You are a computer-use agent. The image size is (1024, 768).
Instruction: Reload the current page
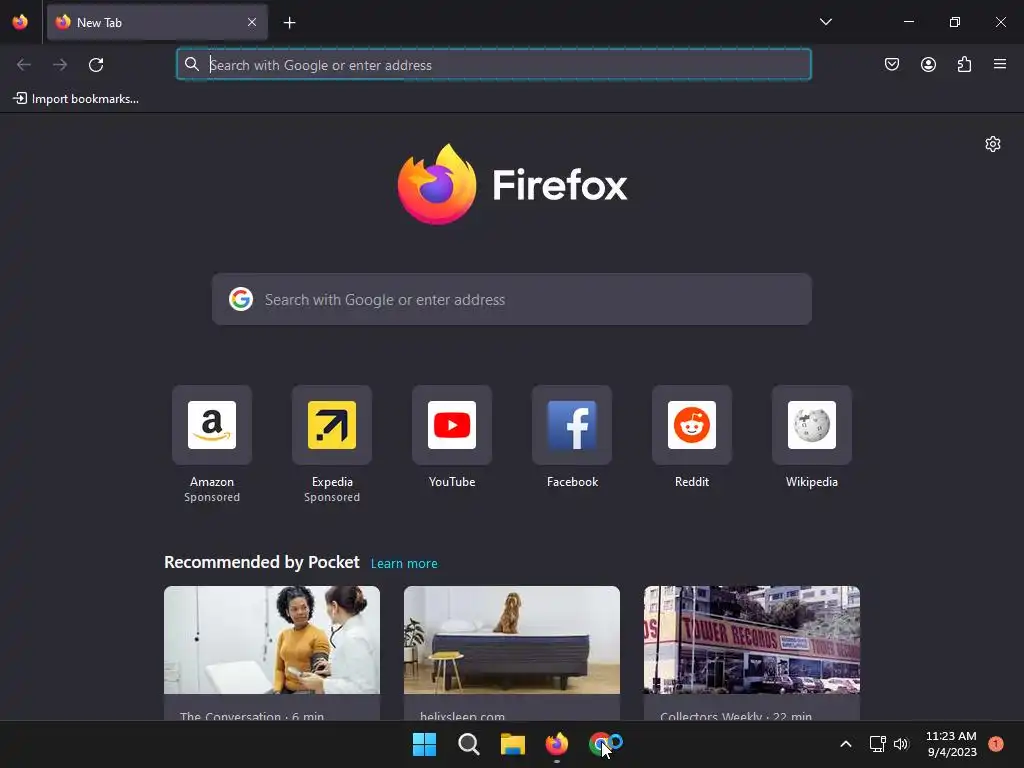(x=96, y=65)
